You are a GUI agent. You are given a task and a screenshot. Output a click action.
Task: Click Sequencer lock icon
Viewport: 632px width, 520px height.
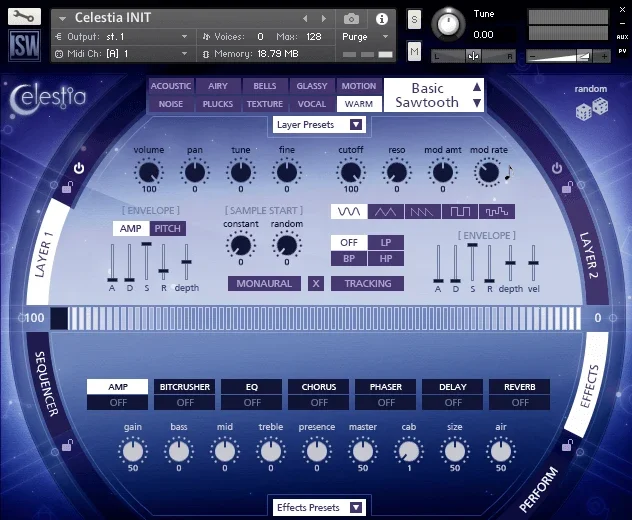[67, 445]
